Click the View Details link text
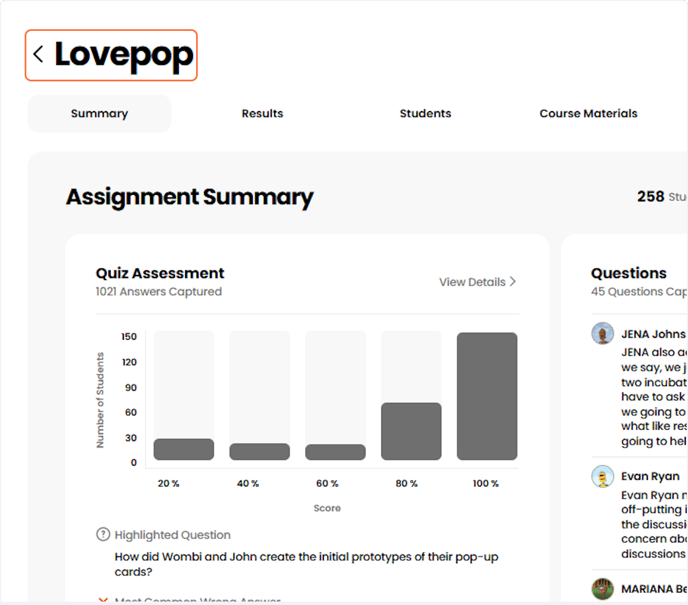Image resolution: width=688 pixels, height=605 pixels. (471, 282)
